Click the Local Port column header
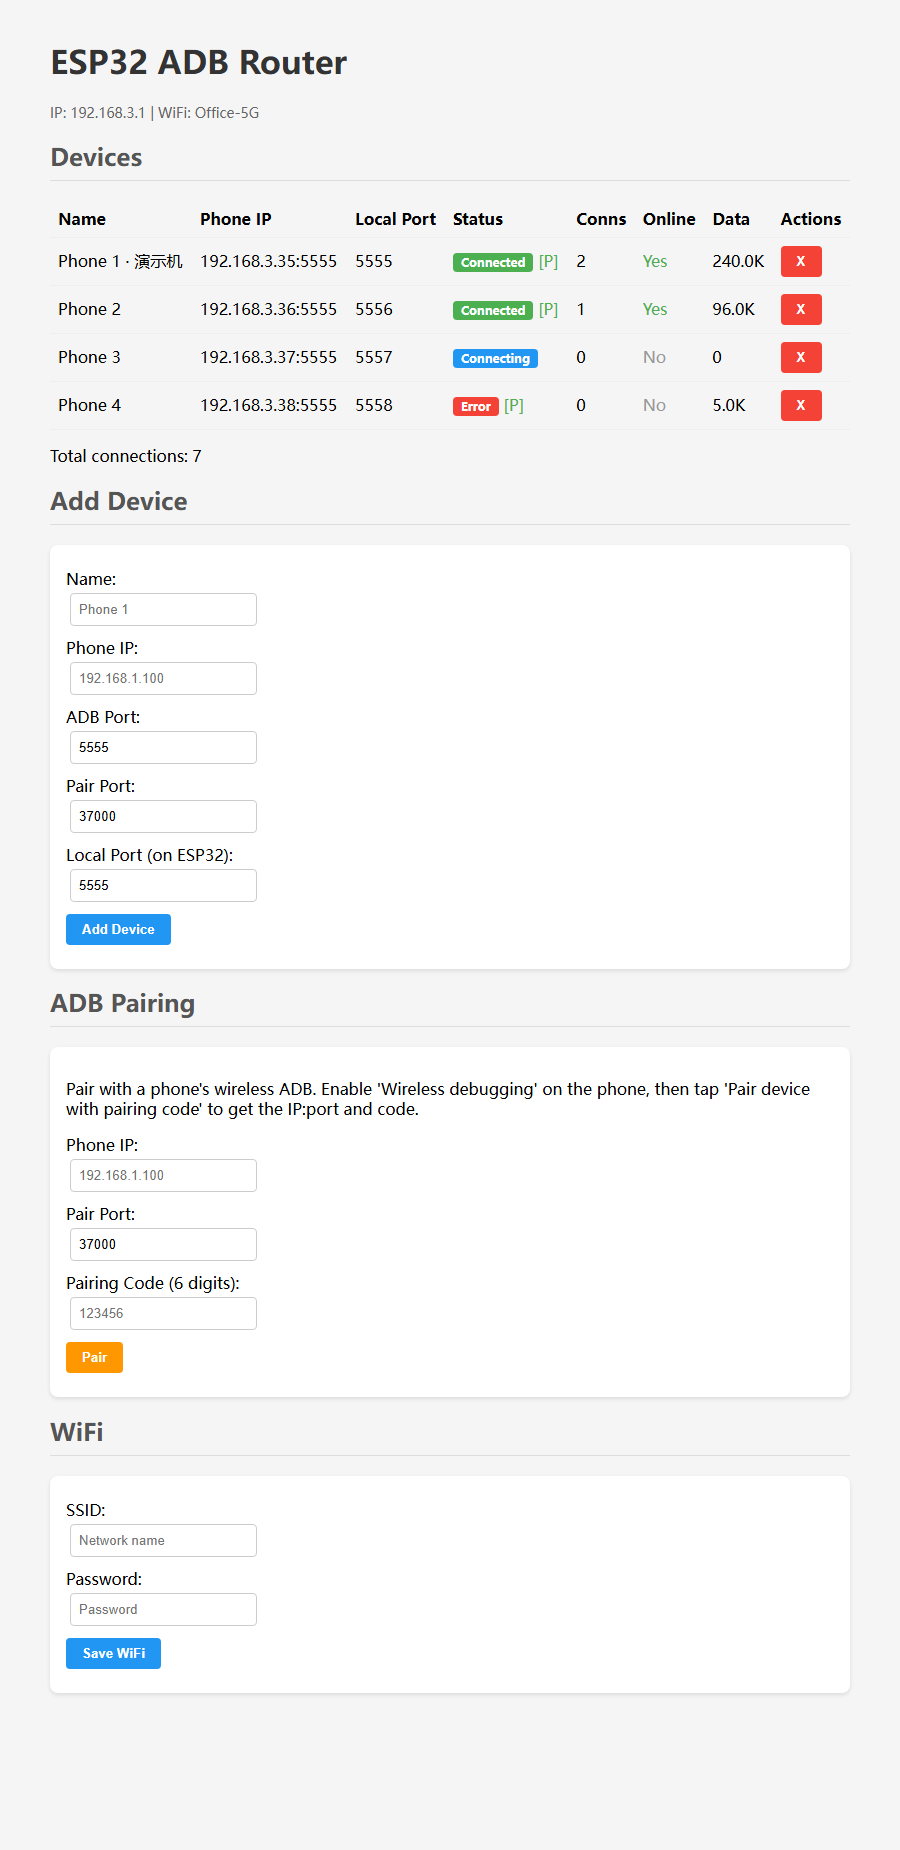 (x=396, y=219)
